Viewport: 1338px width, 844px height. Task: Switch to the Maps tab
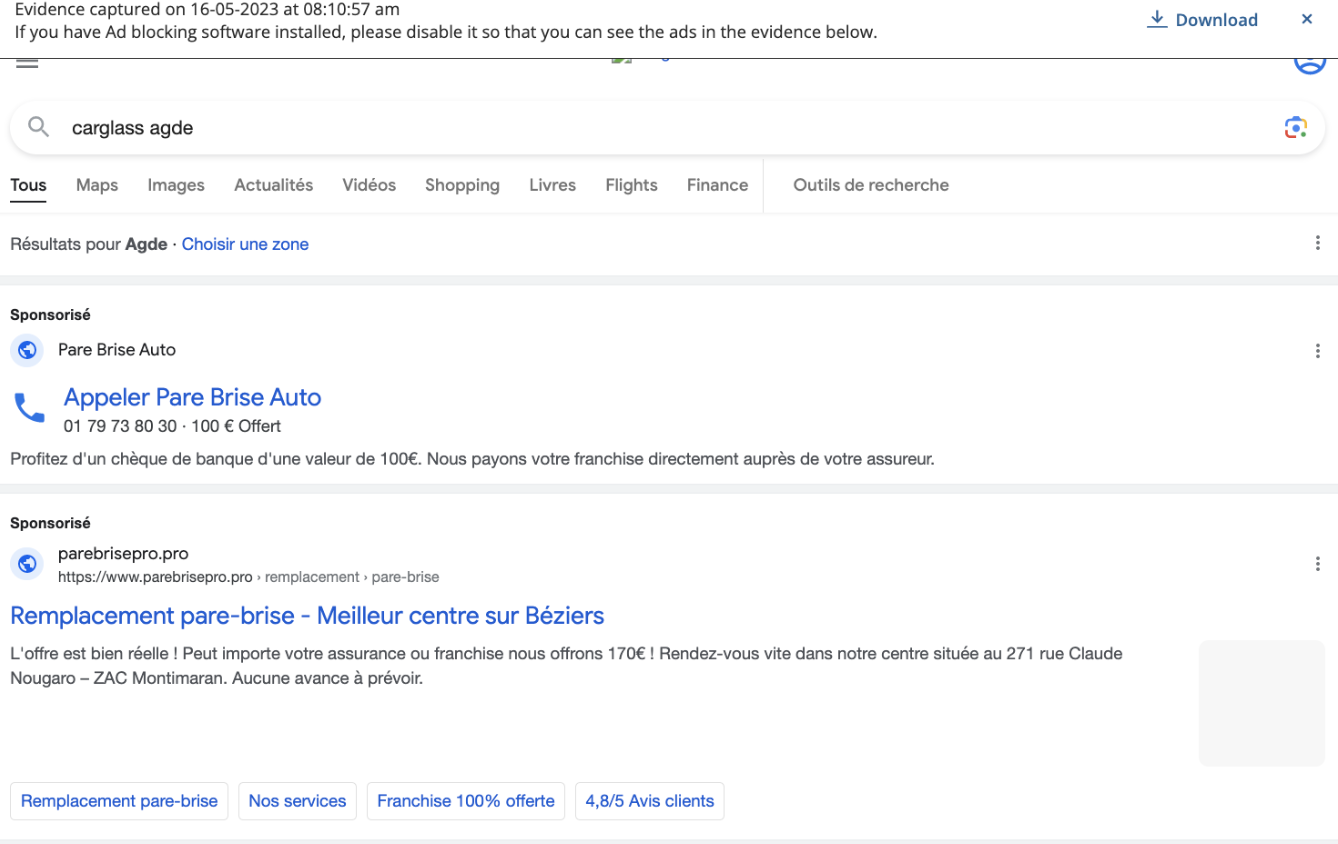click(97, 185)
